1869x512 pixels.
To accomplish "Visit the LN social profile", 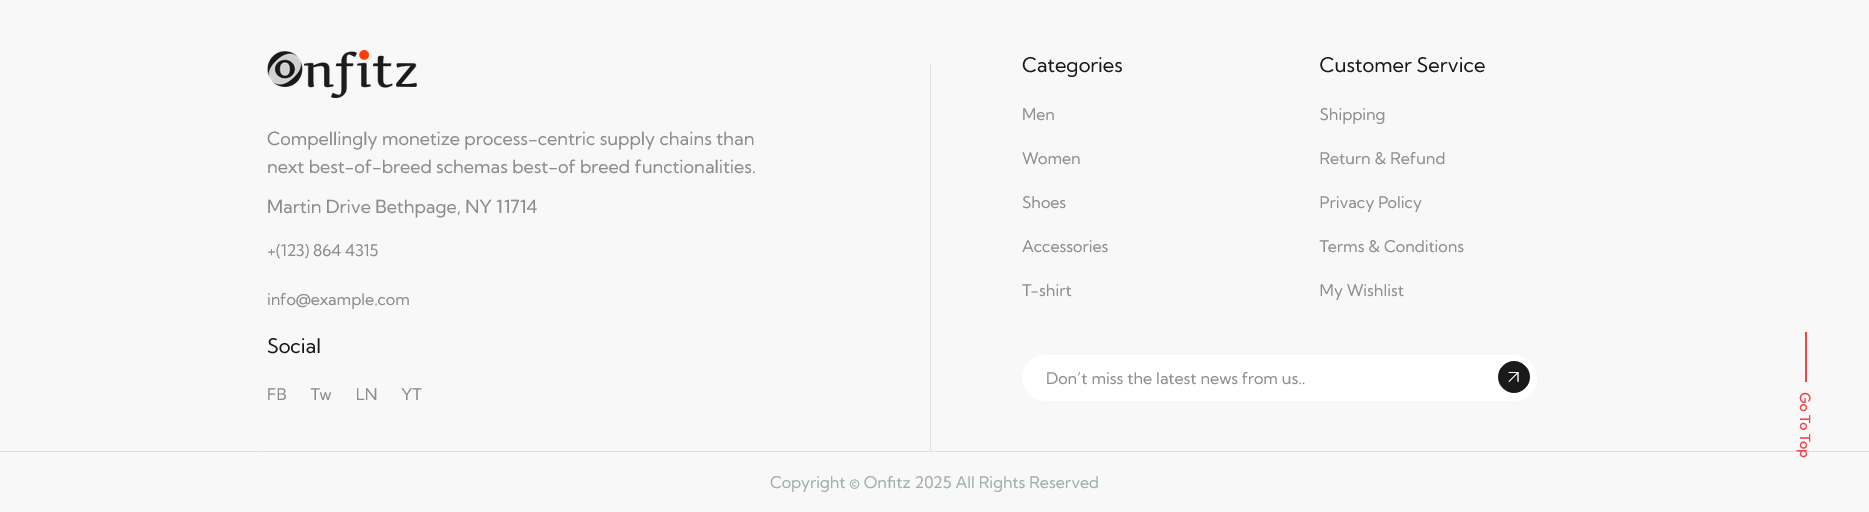I will pos(366,394).
